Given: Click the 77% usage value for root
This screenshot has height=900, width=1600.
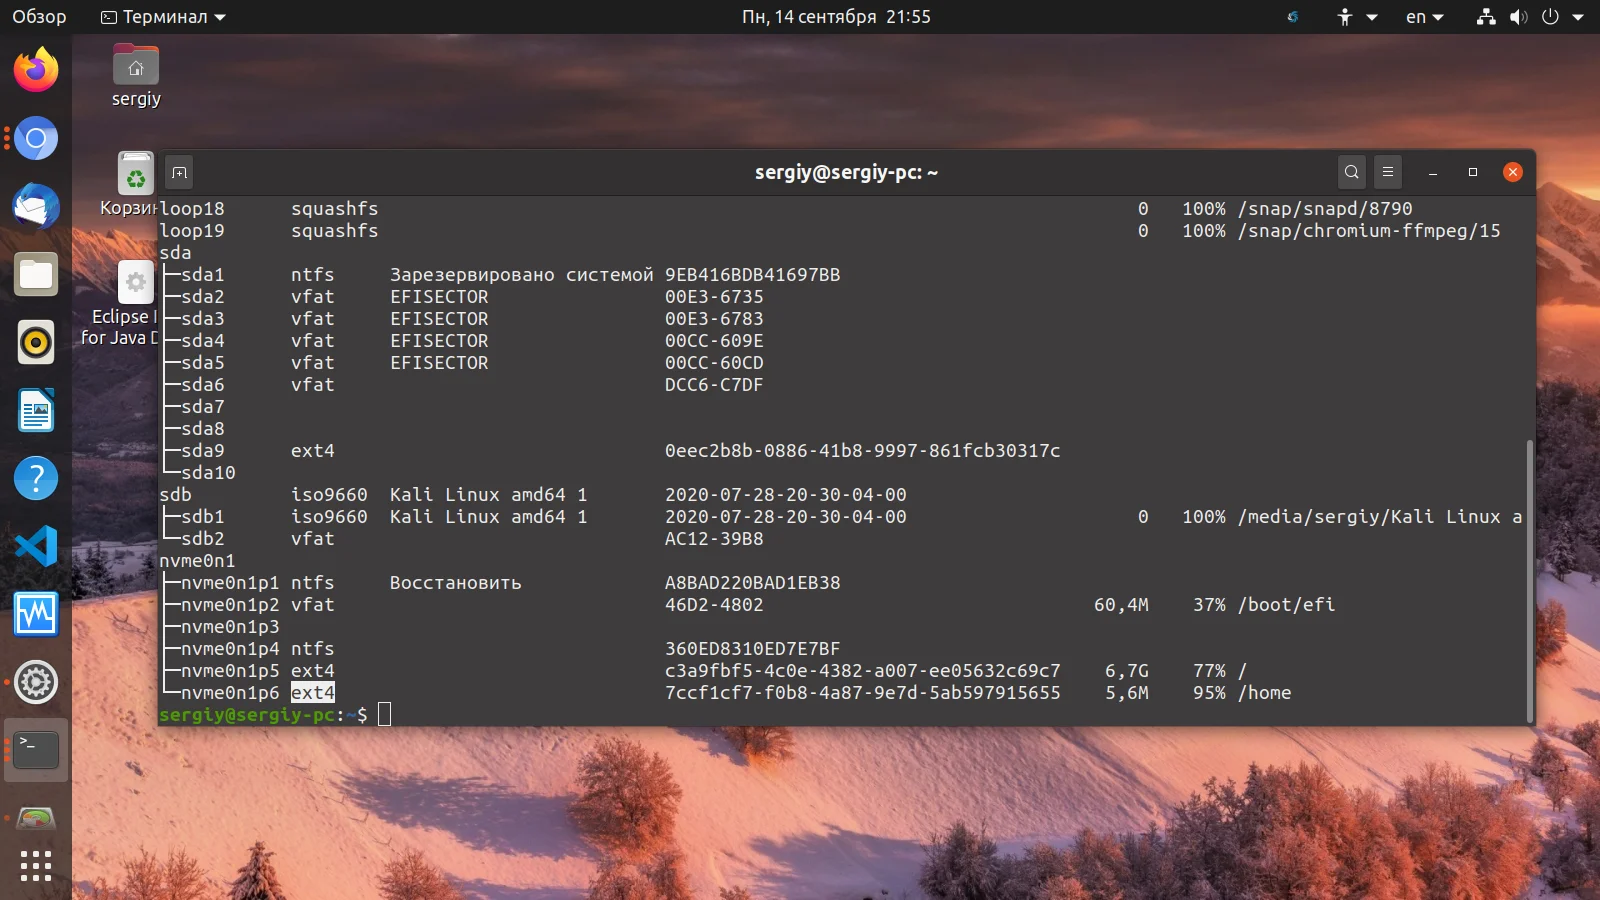Looking at the screenshot, I should (1209, 671).
